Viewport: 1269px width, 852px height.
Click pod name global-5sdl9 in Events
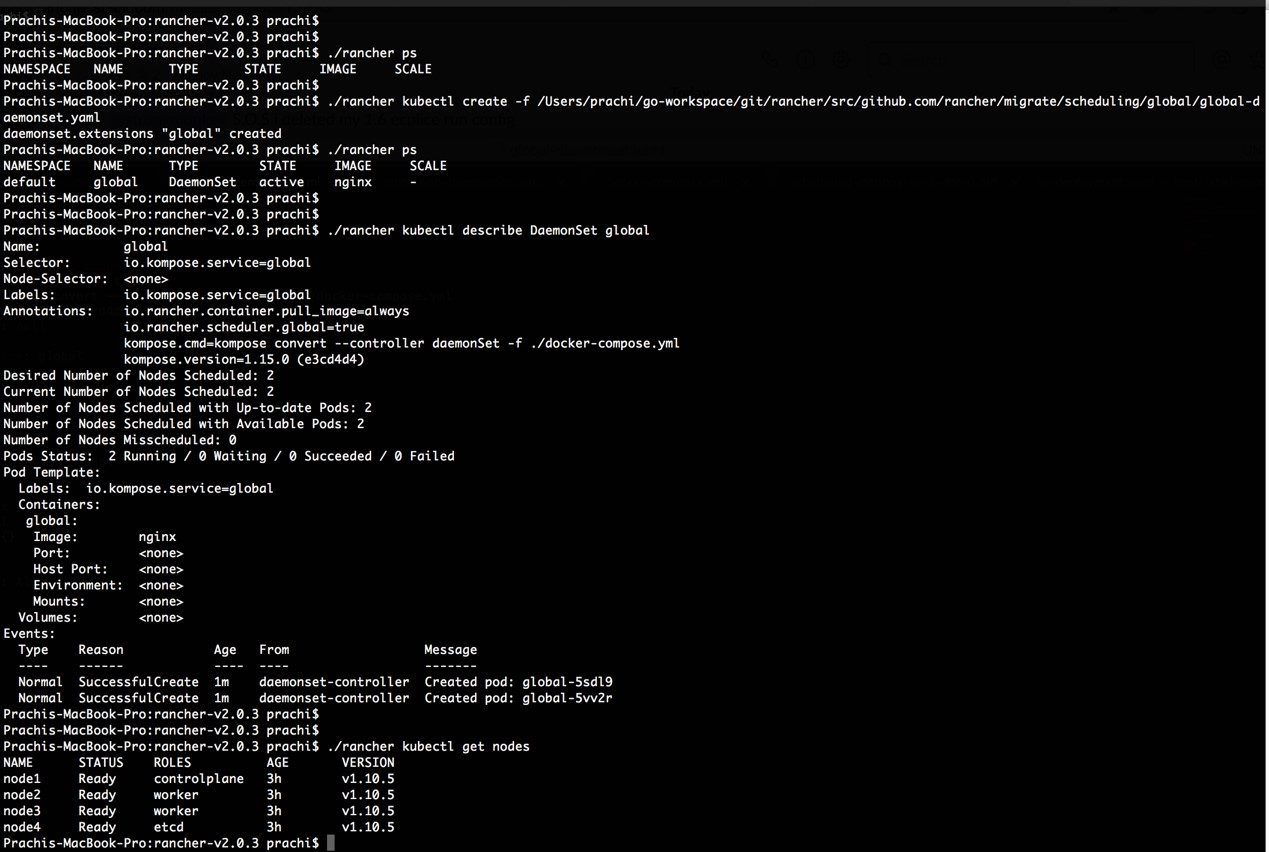click(567, 682)
